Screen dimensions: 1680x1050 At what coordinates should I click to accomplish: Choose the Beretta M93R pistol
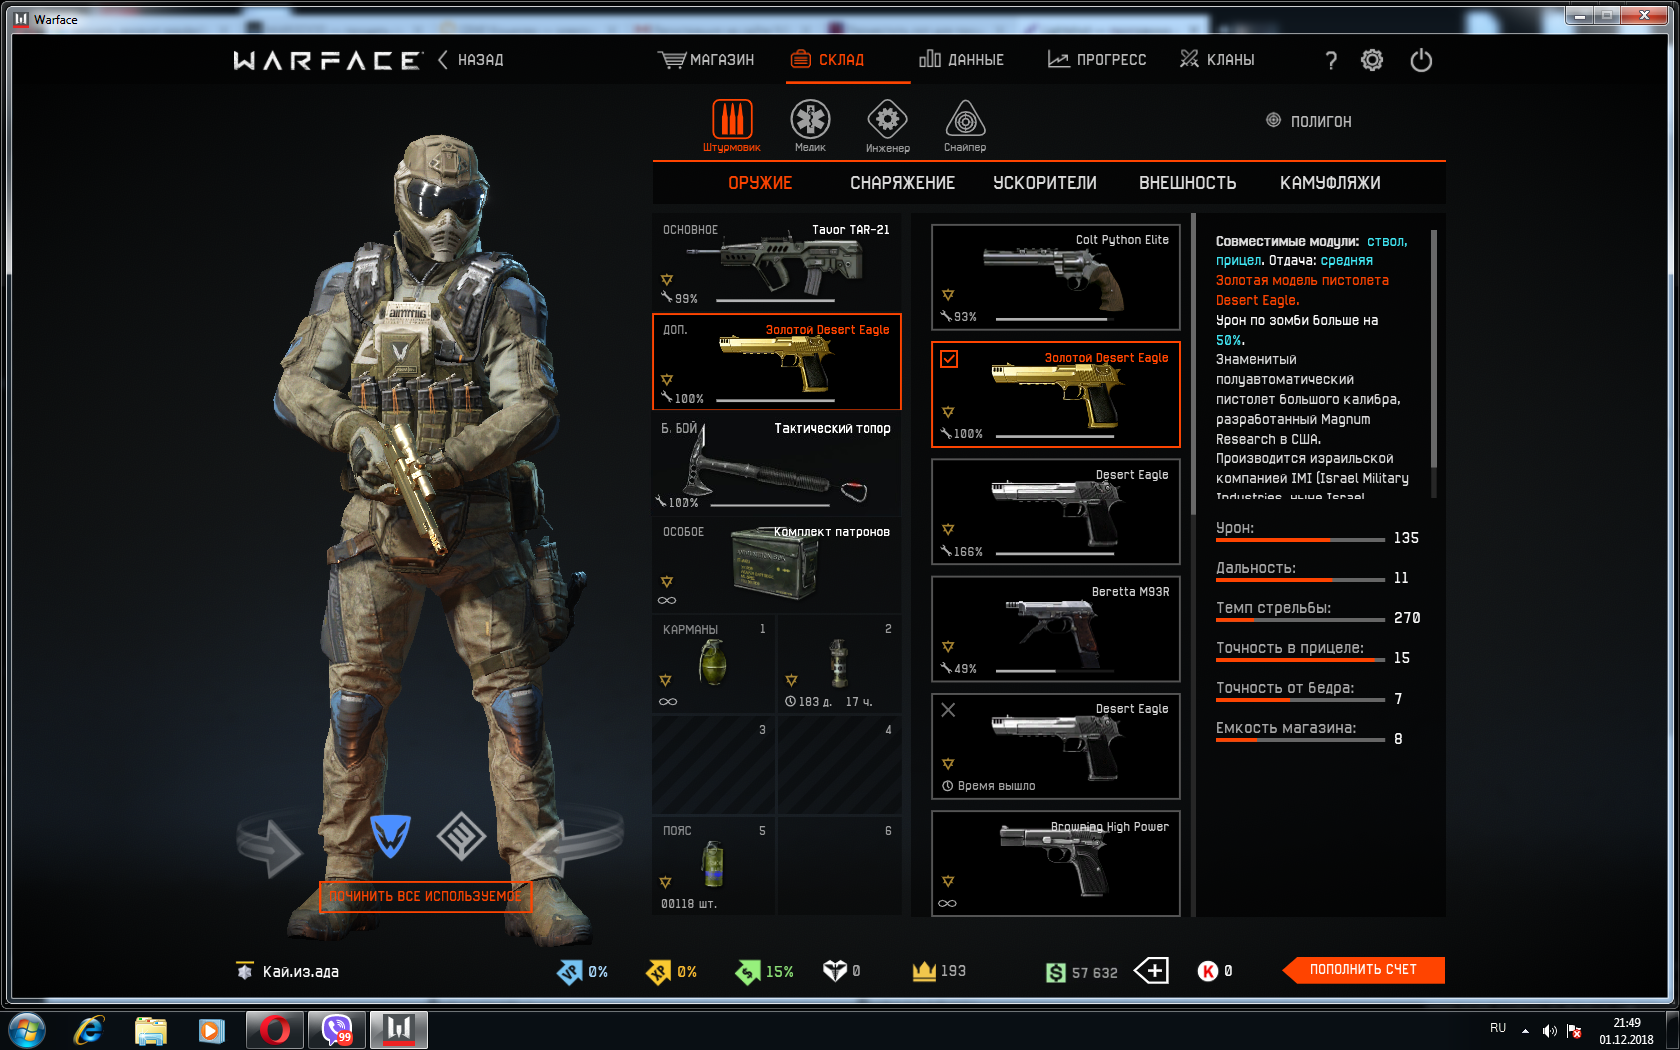(x=1056, y=629)
